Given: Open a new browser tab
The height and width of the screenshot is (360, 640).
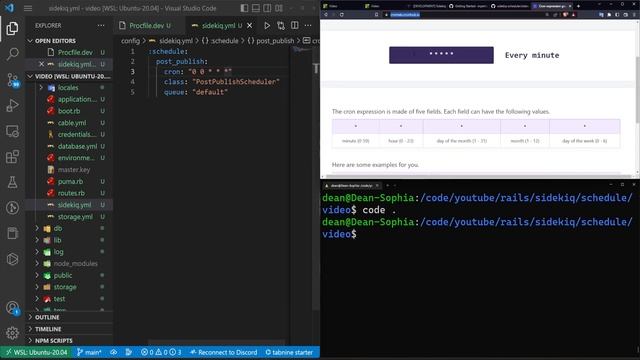Looking at the screenshot, I should tap(578, 6).
